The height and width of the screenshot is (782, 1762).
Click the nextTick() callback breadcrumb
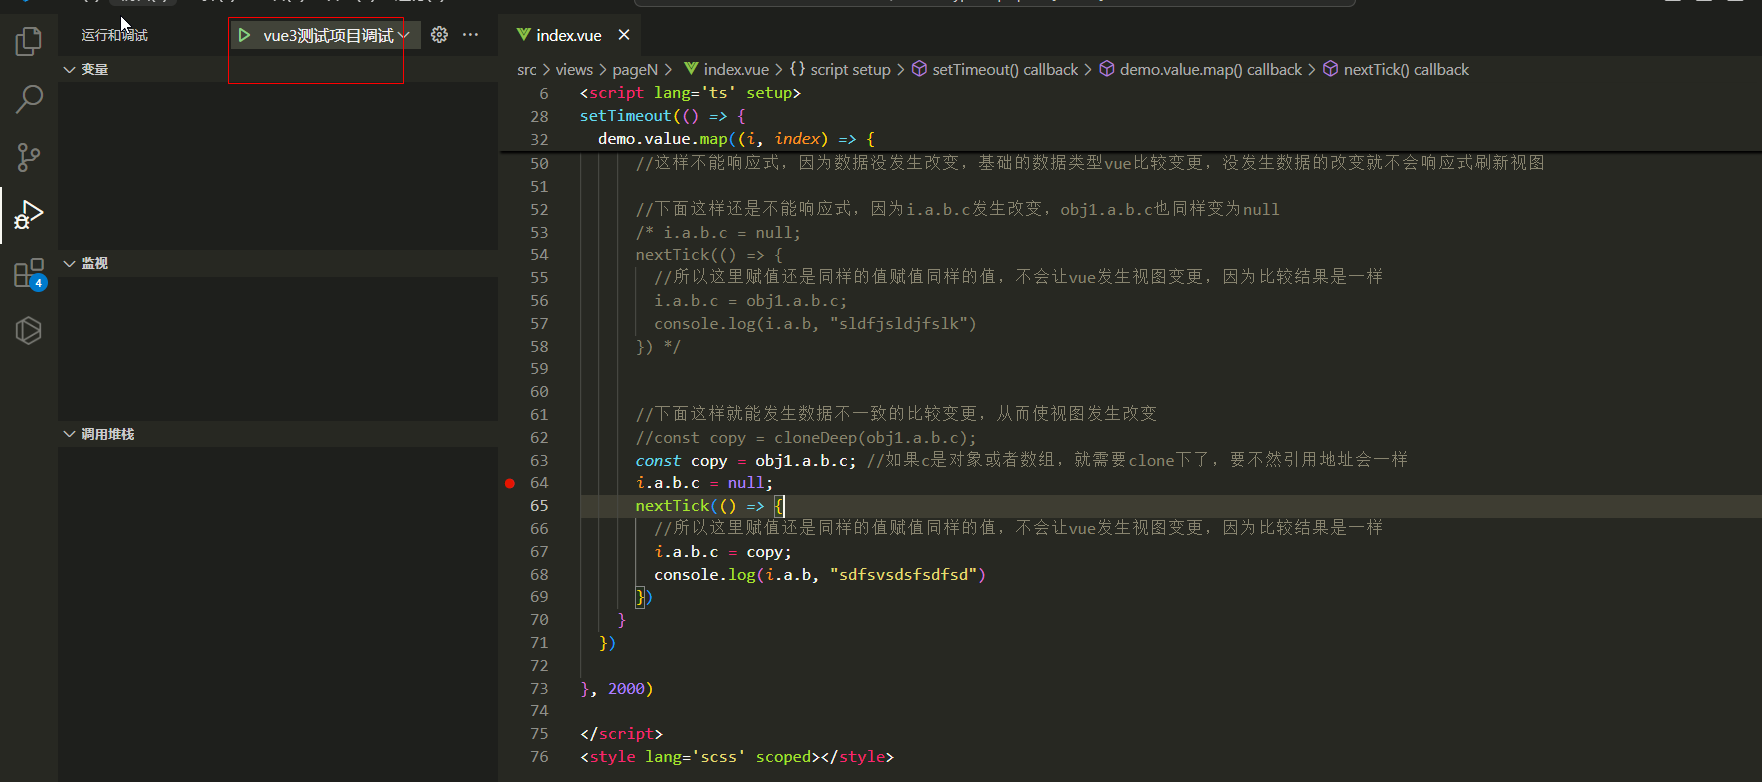tap(1406, 70)
